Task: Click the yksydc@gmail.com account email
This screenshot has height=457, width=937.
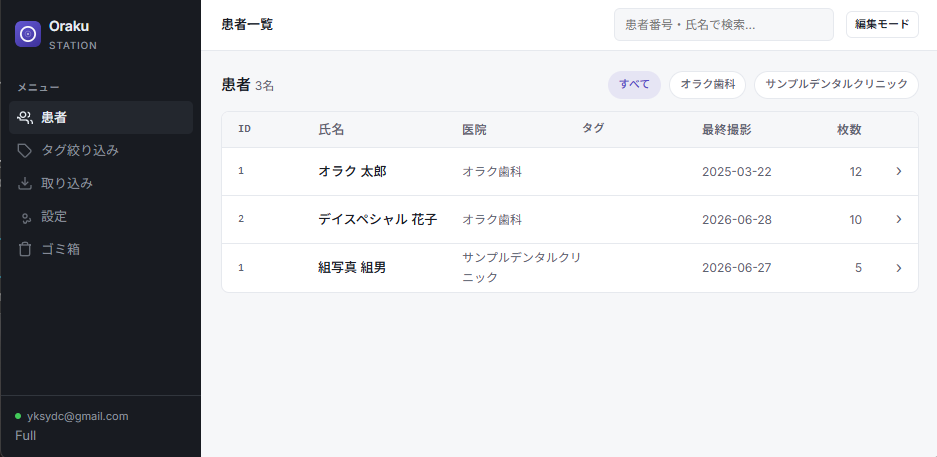Action: pyautogui.click(x=78, y=416)
